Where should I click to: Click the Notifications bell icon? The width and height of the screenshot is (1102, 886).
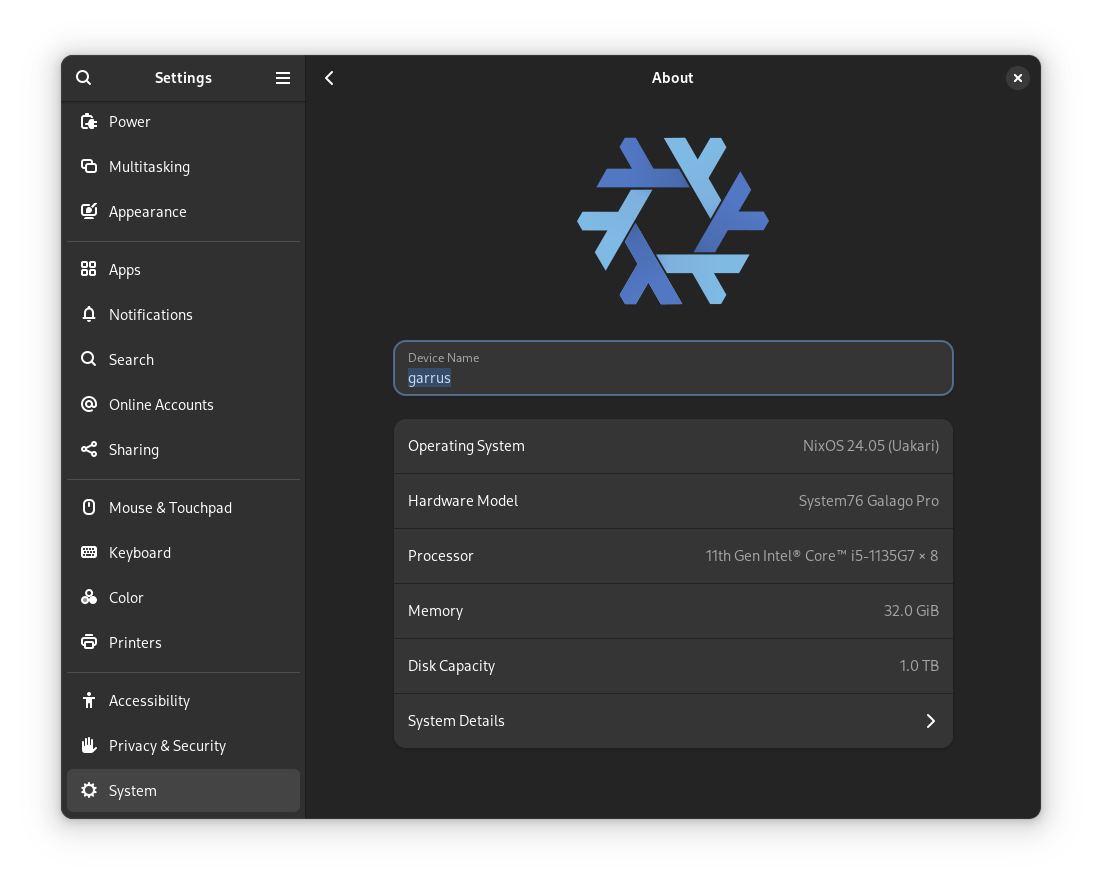pyautogui.click(x=89, y=314)
